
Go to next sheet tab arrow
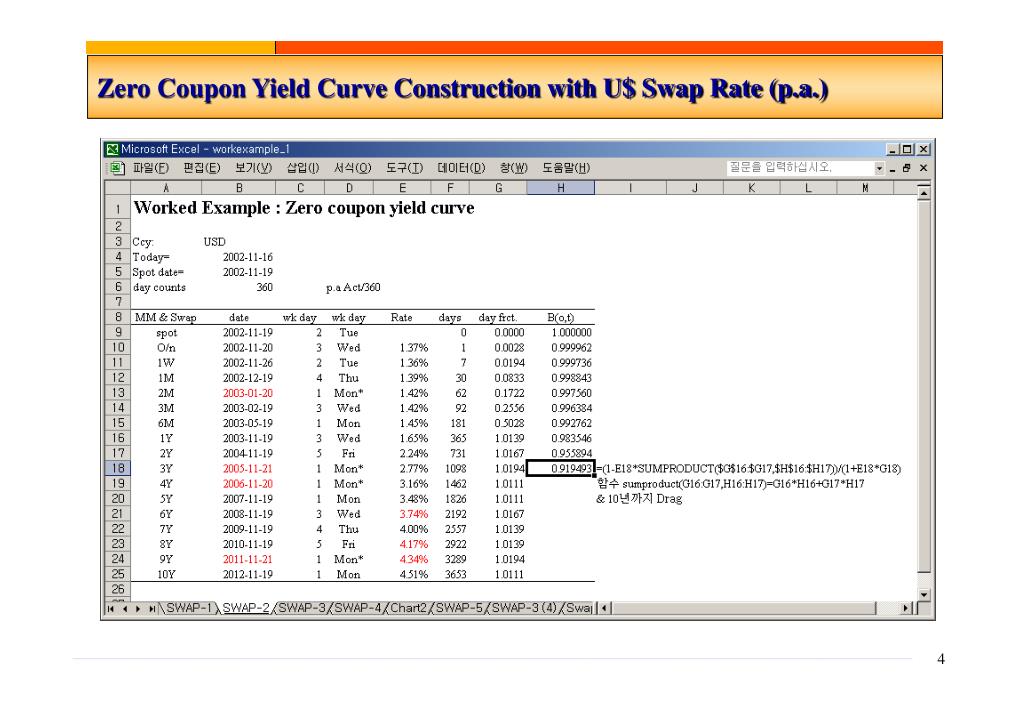pyautogui.click(x=138, y=609)
